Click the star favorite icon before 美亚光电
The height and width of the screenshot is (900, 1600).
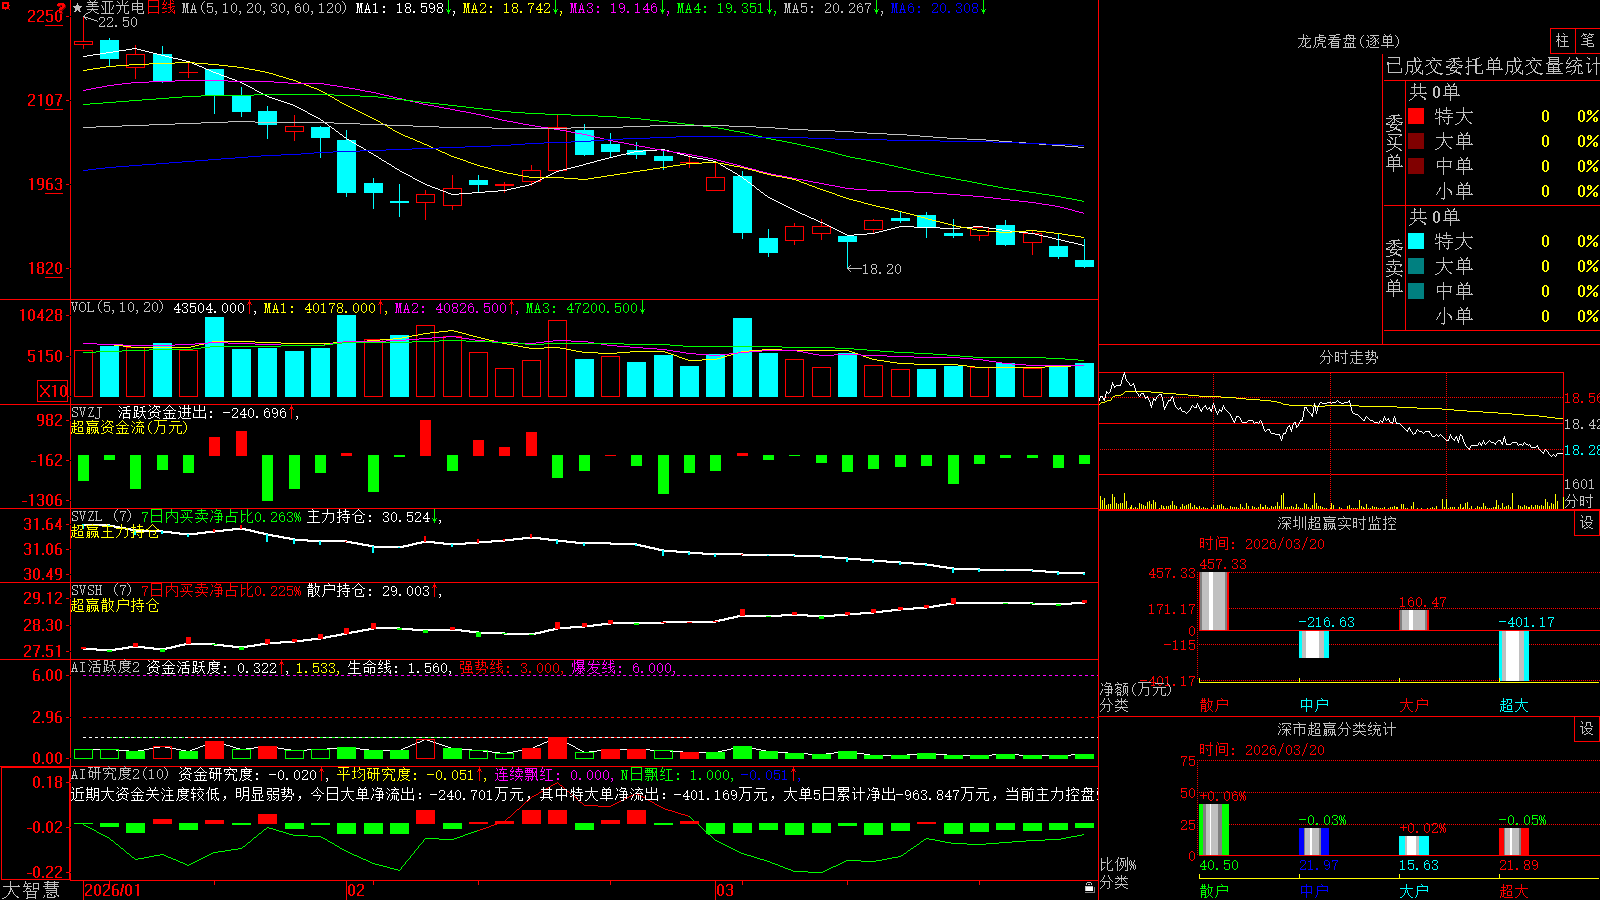(77, 8)
